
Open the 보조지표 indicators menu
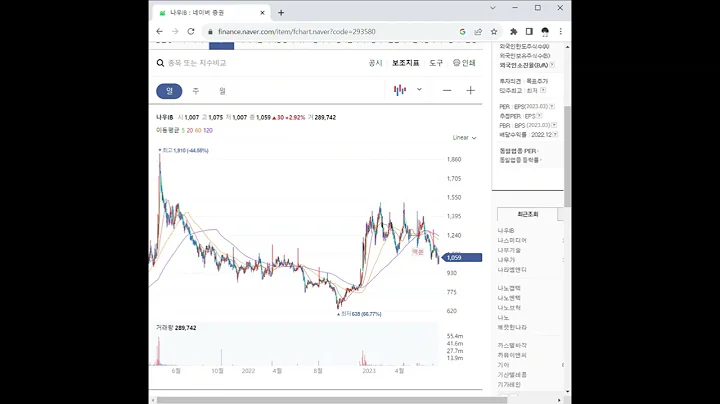[405, 63]
